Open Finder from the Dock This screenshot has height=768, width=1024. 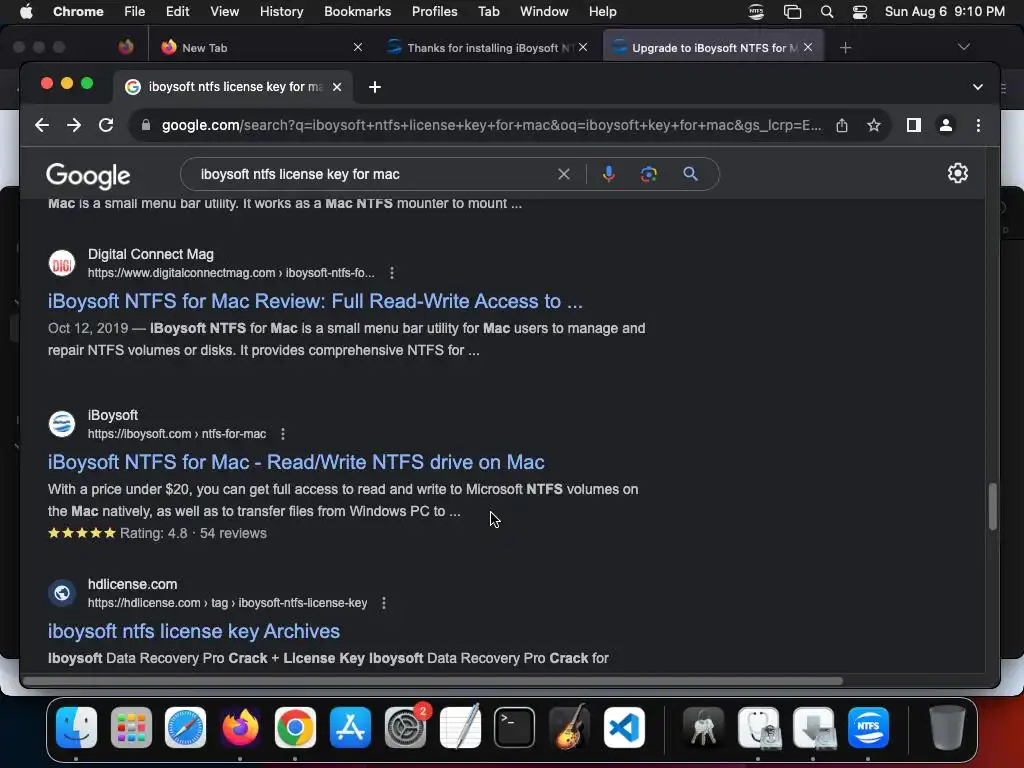[76, 727]
